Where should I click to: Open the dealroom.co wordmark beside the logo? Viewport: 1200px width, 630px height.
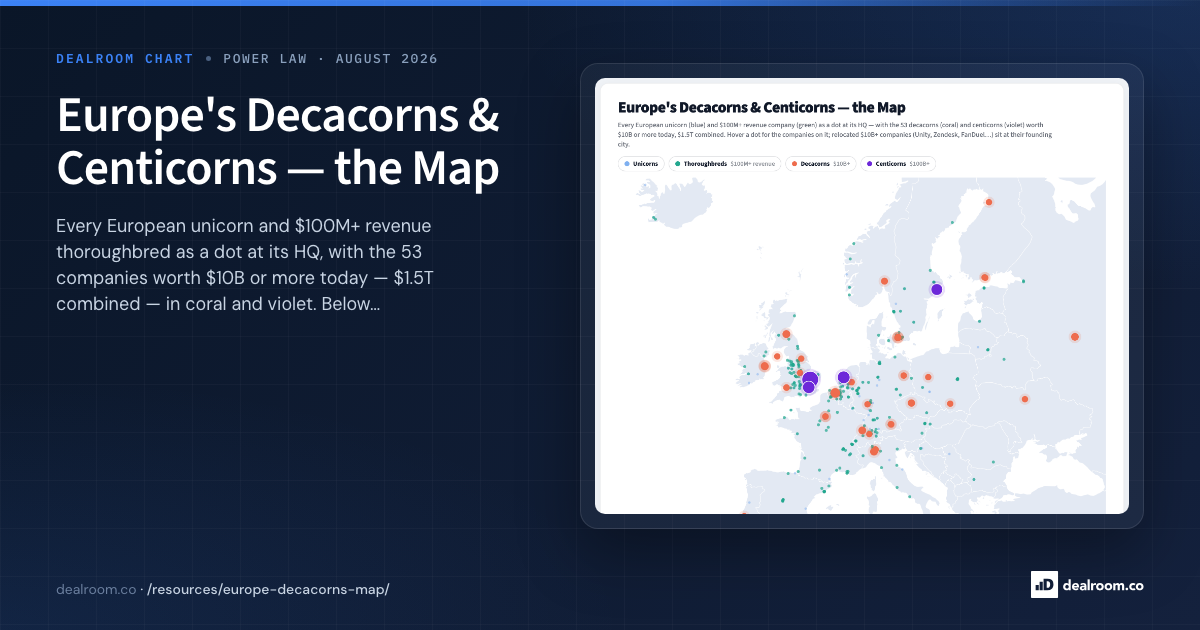coord(1103,586)
